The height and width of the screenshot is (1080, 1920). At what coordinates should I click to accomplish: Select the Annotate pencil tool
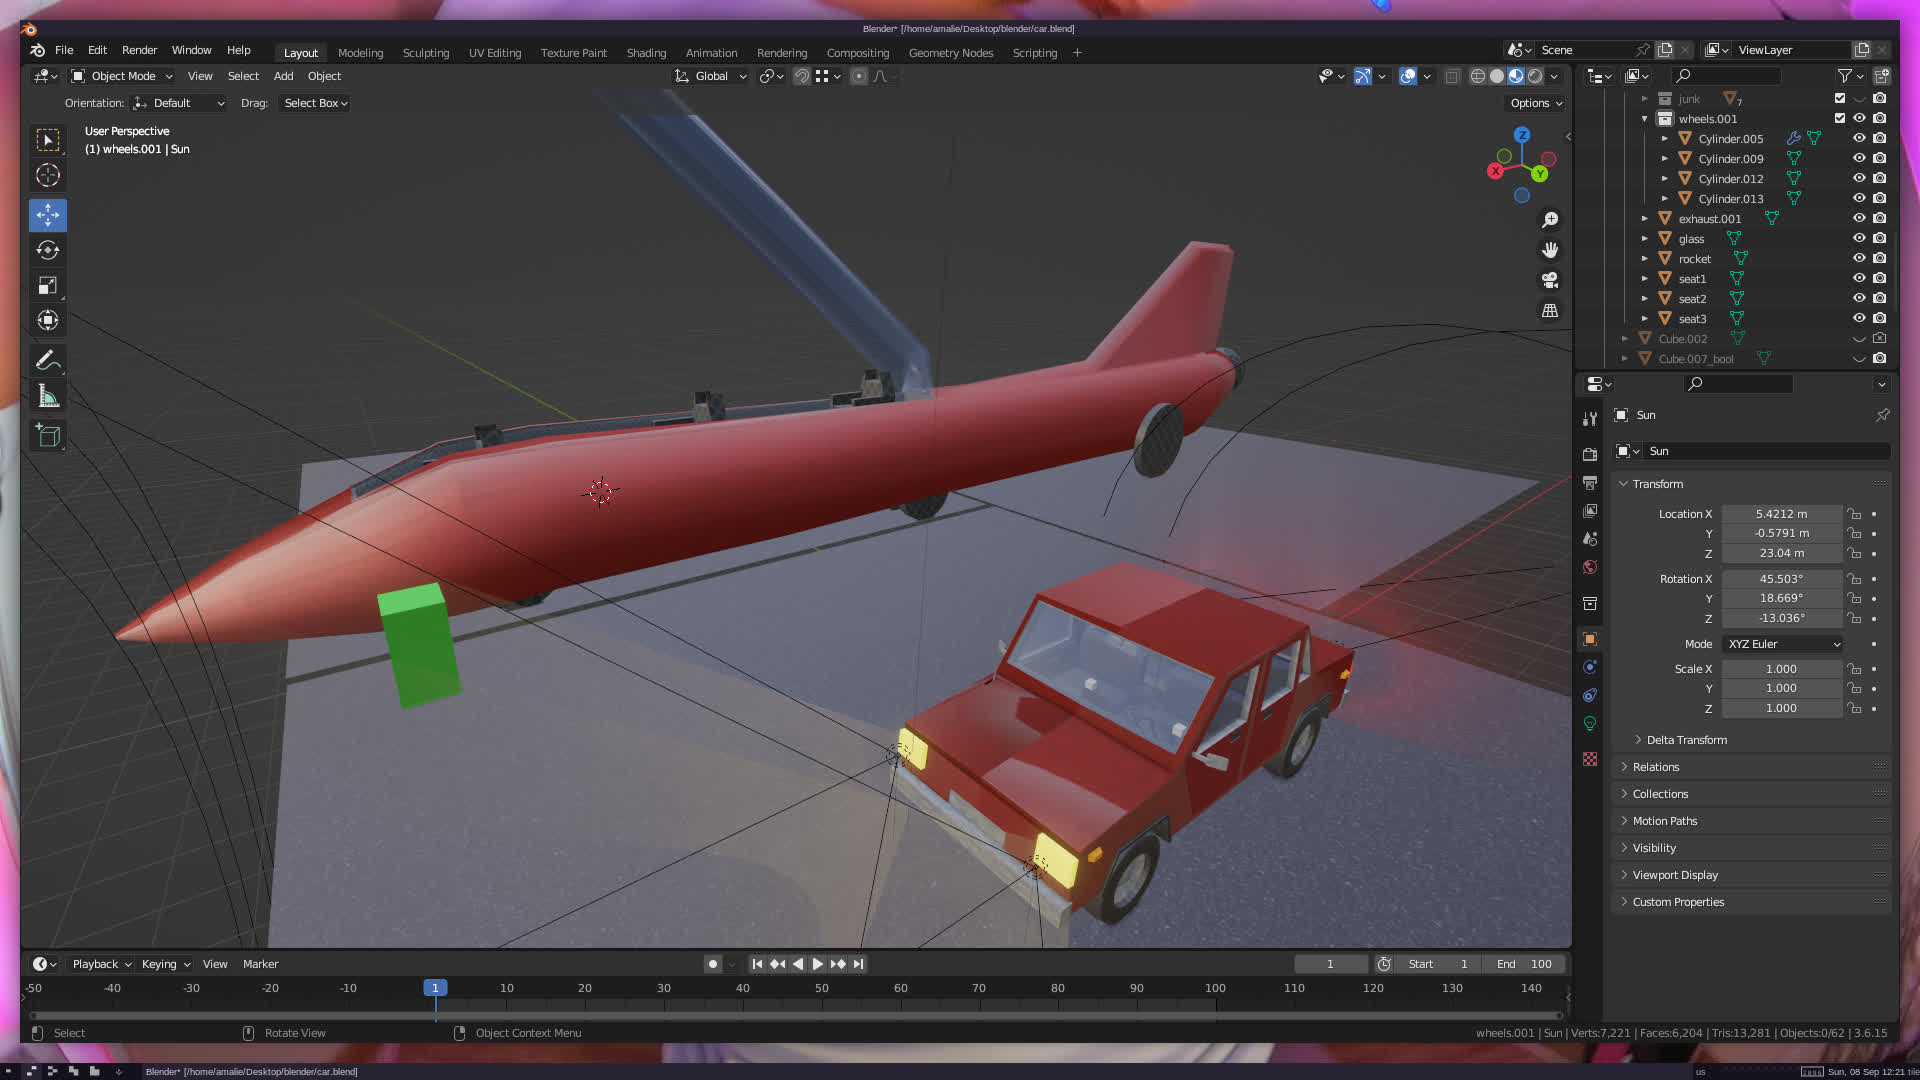click(47, 360)
